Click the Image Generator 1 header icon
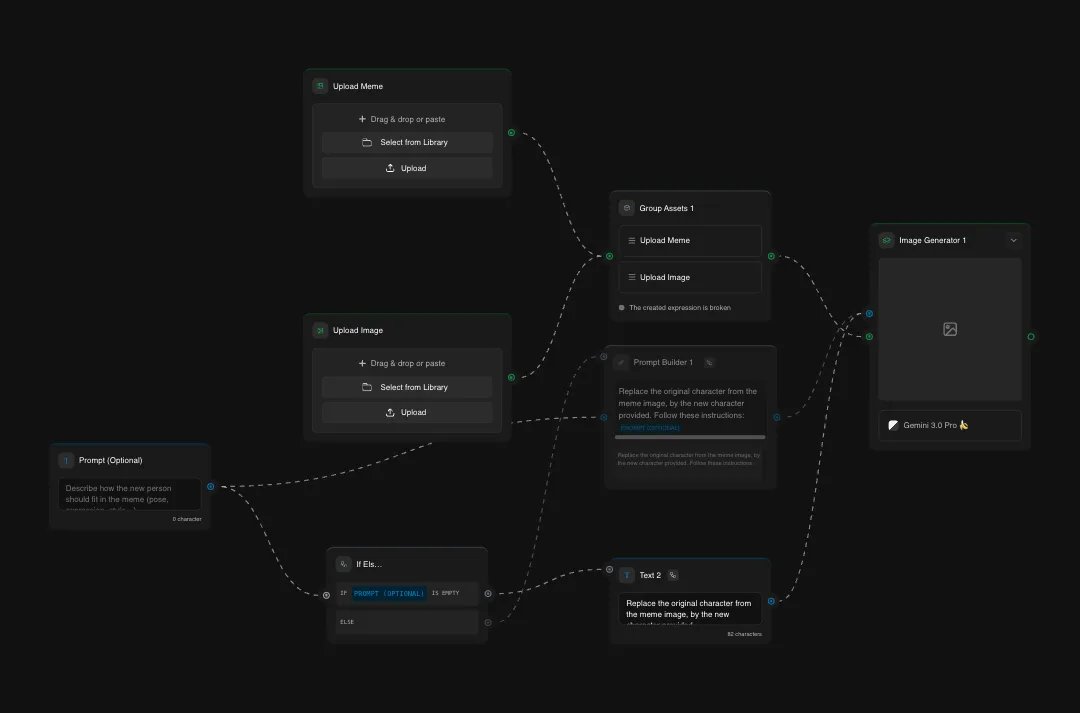 [886, 240]
